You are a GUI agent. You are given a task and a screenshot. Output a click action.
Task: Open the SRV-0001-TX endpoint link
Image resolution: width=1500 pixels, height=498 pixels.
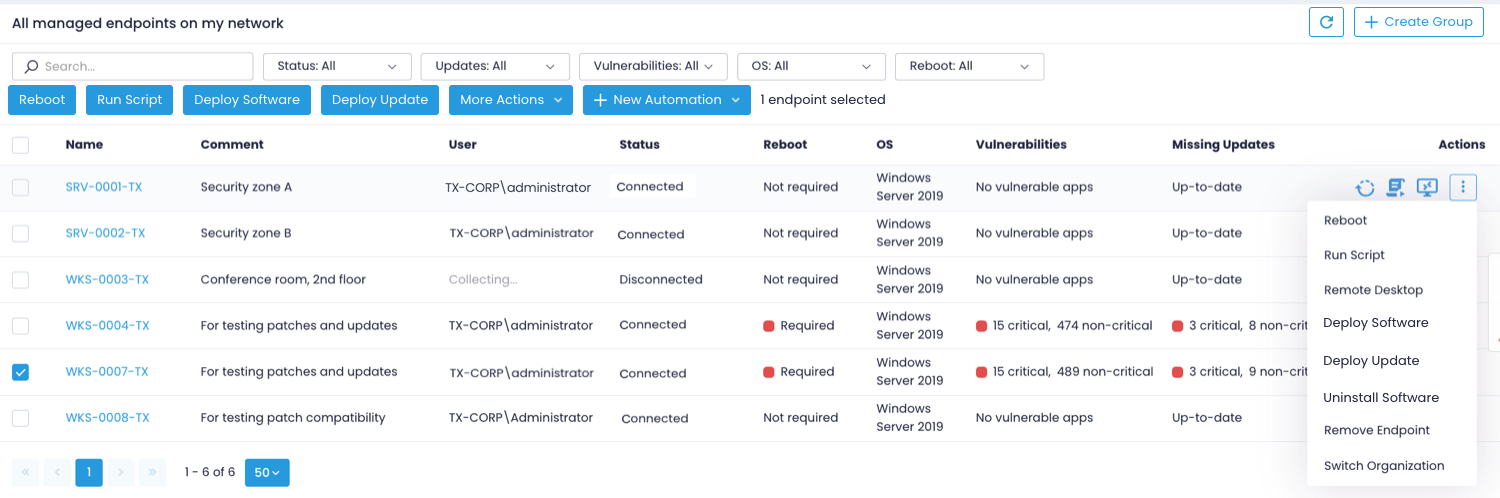click(x=104, y=187)
